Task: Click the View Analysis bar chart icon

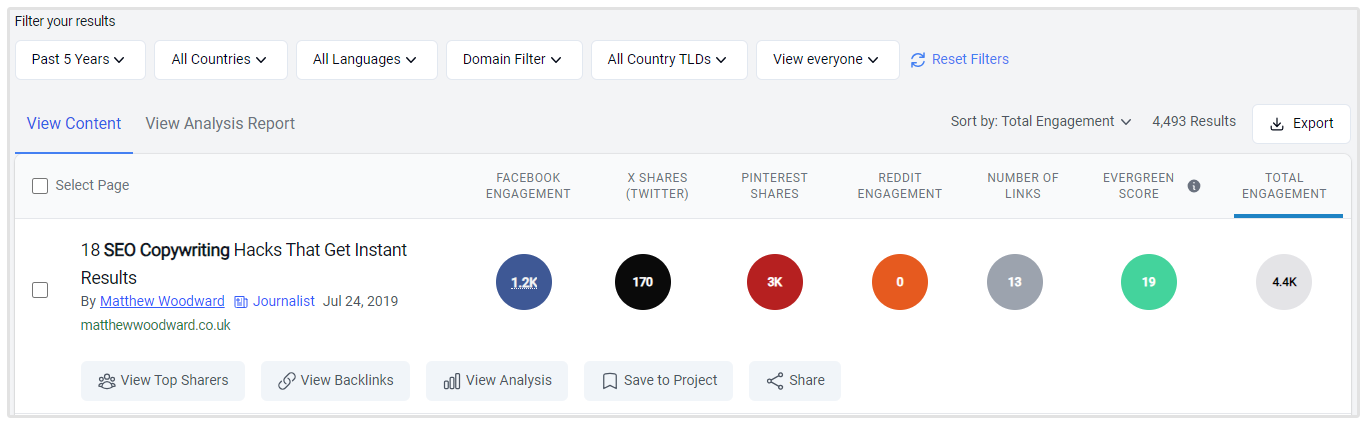Action: pos(452,381)
